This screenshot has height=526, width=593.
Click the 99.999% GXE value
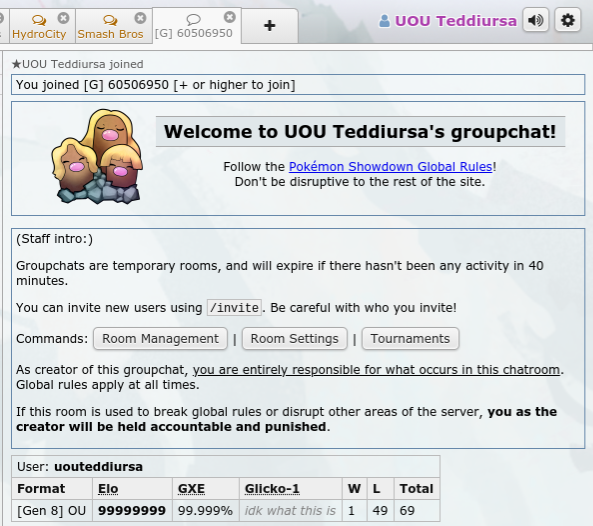coord(205,510)
